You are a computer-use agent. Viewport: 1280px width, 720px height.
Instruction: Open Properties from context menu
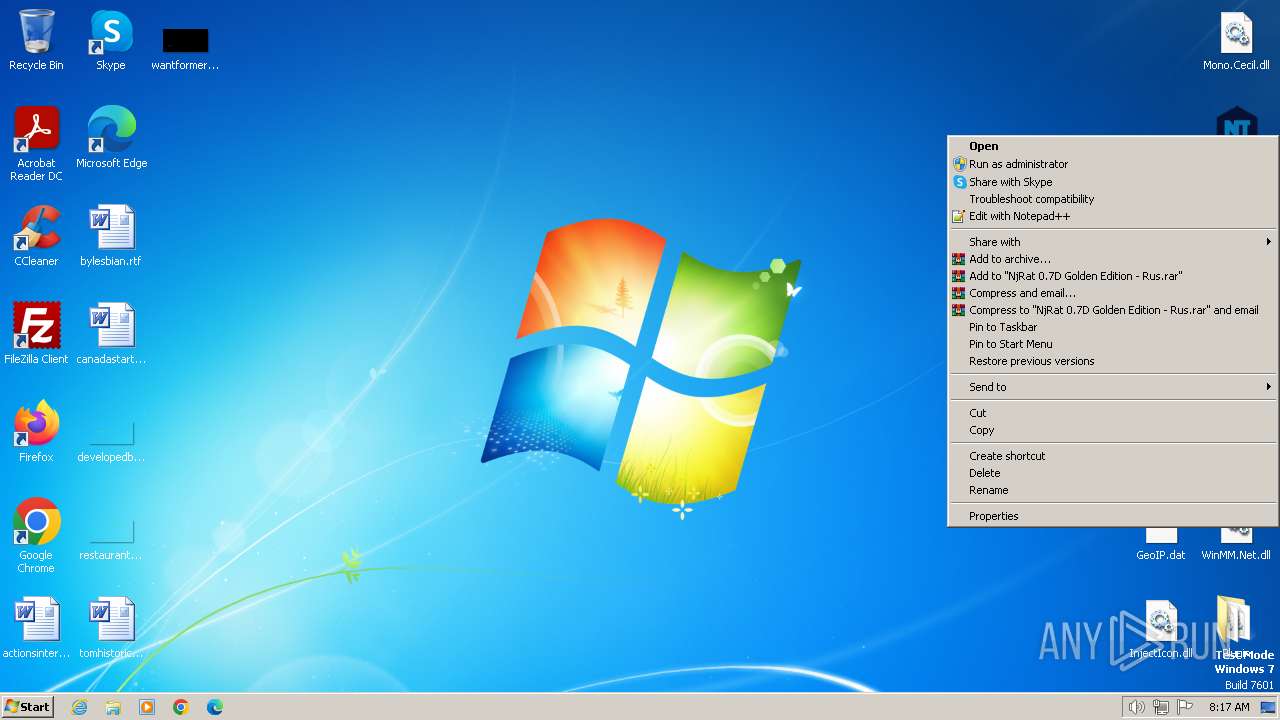pyautogui.click(x=1112, y=516)
